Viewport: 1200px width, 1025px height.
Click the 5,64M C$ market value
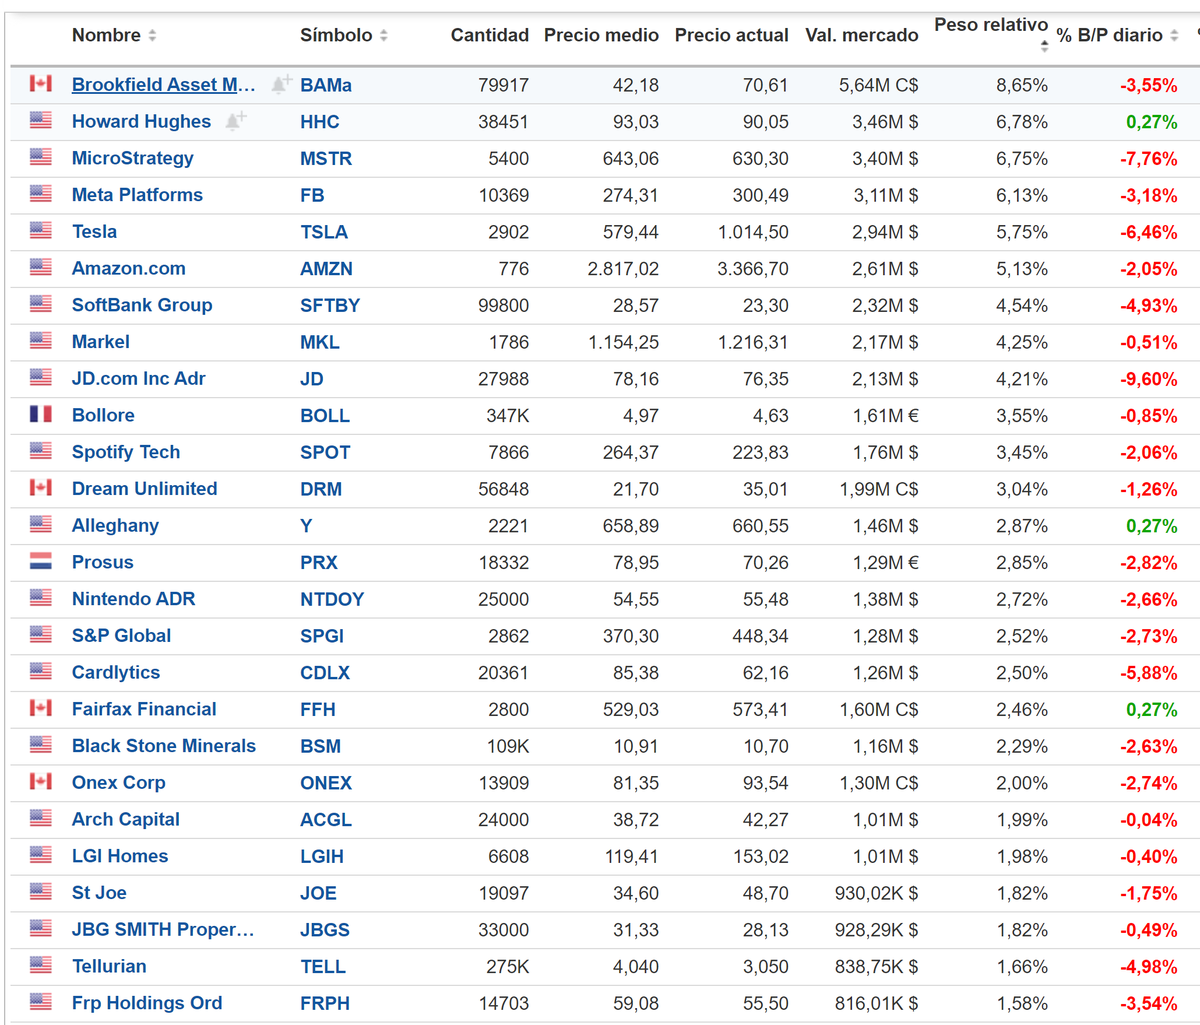click(878, 85)
